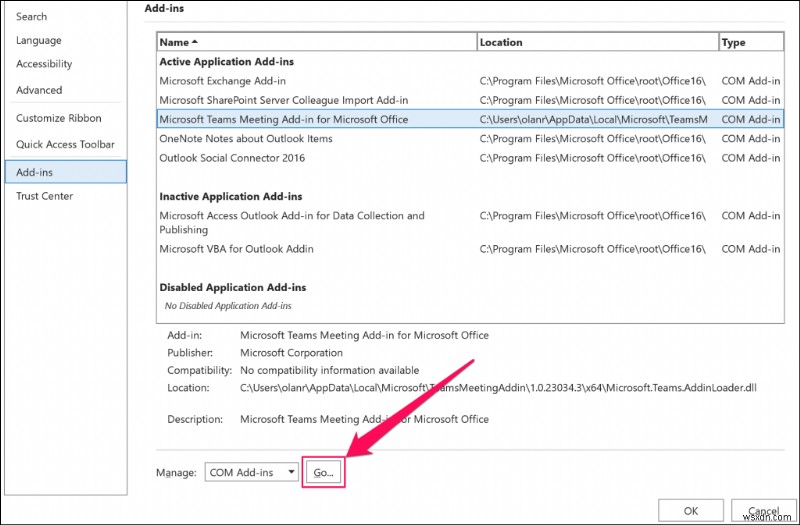
Task: Click the Active Application Add-ins heading
Action: tap(227, 62)
